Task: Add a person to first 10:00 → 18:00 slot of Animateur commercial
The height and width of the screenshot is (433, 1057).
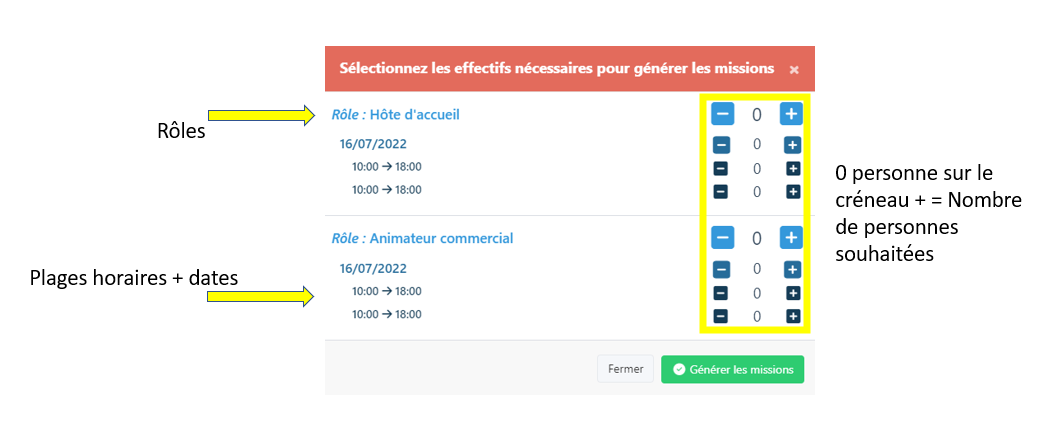Action: [x=792, y=293]
